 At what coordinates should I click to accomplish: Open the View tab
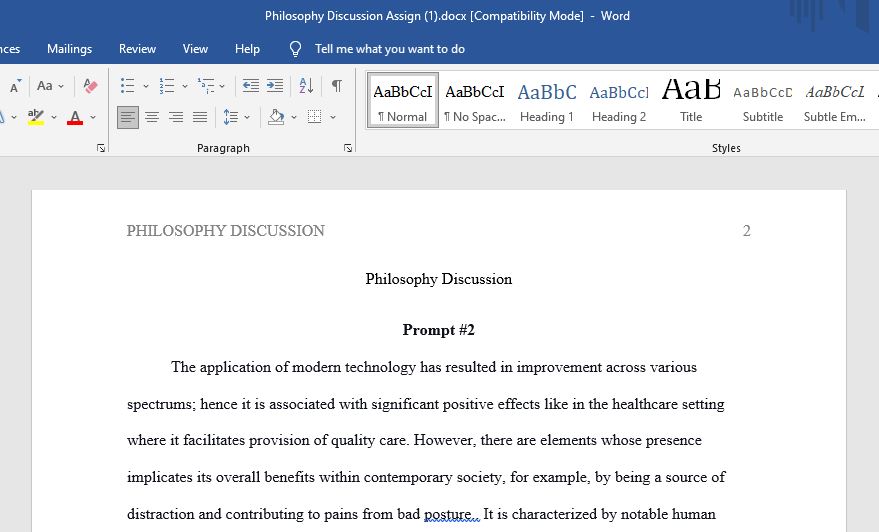tap(195, 49)
